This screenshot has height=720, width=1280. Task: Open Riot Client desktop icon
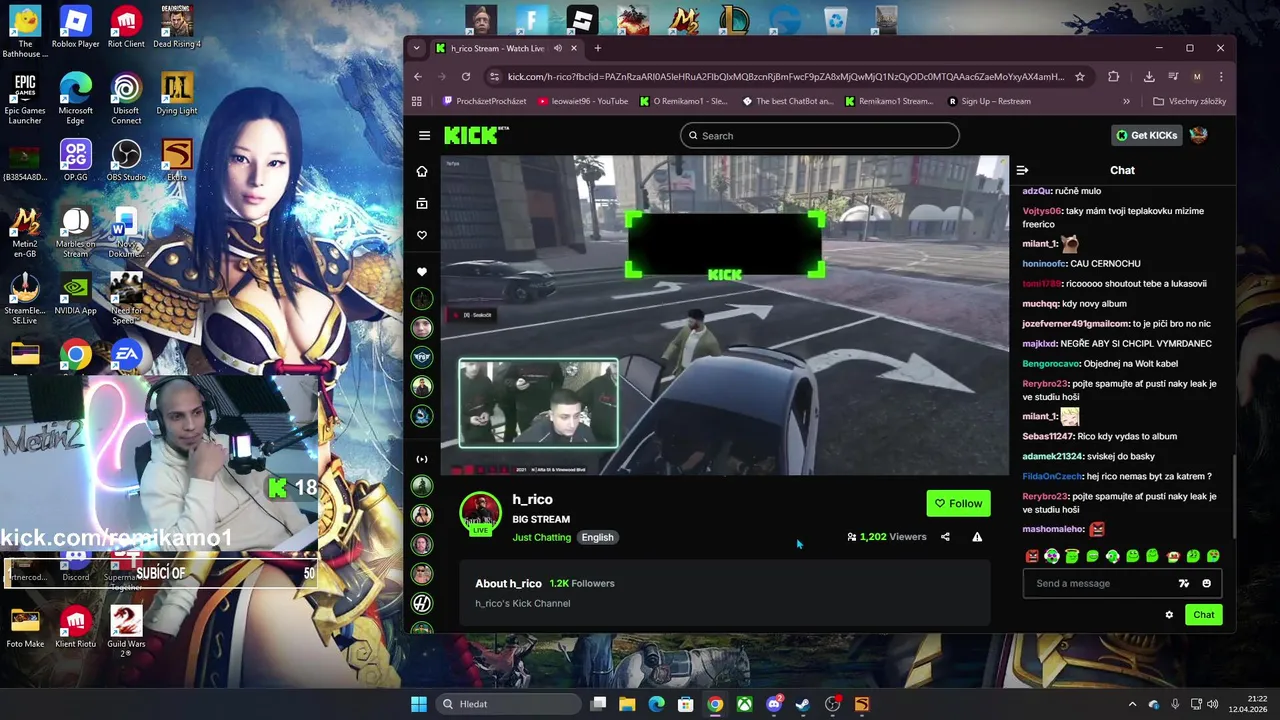coord(126,27)
